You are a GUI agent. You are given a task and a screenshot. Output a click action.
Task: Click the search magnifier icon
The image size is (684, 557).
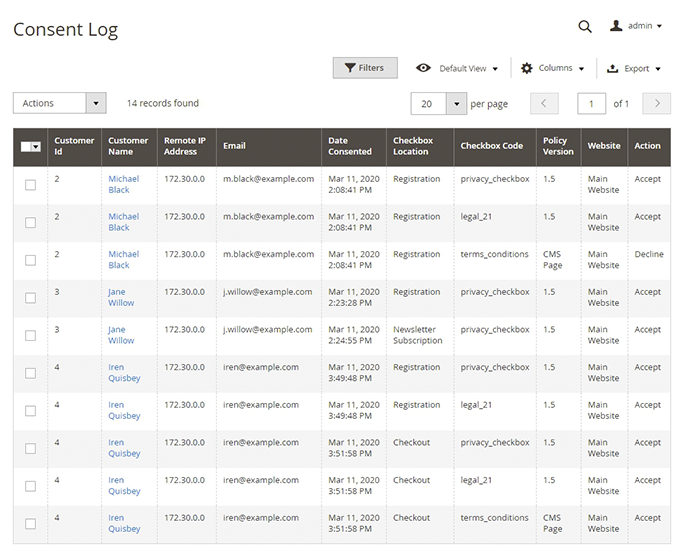click(x=585, y=27)
